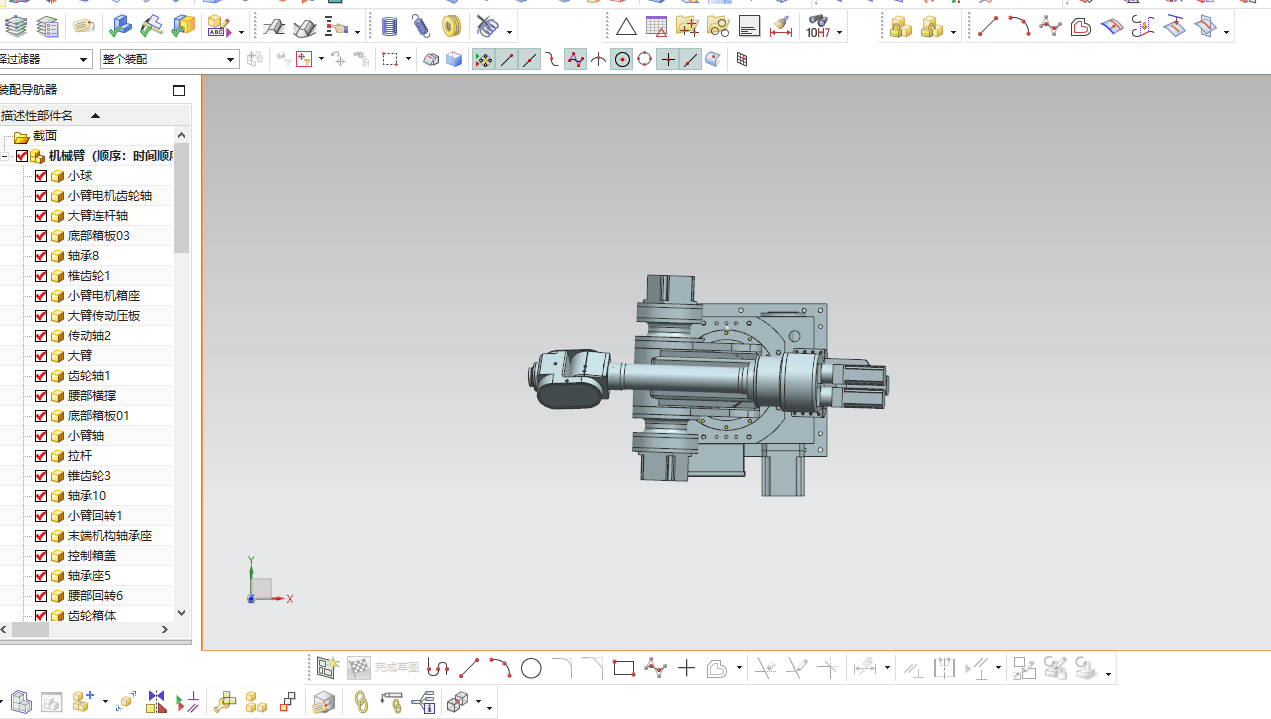Maximize the 装配导航器 panel square button
The image size is (1271, 719).
179,91
